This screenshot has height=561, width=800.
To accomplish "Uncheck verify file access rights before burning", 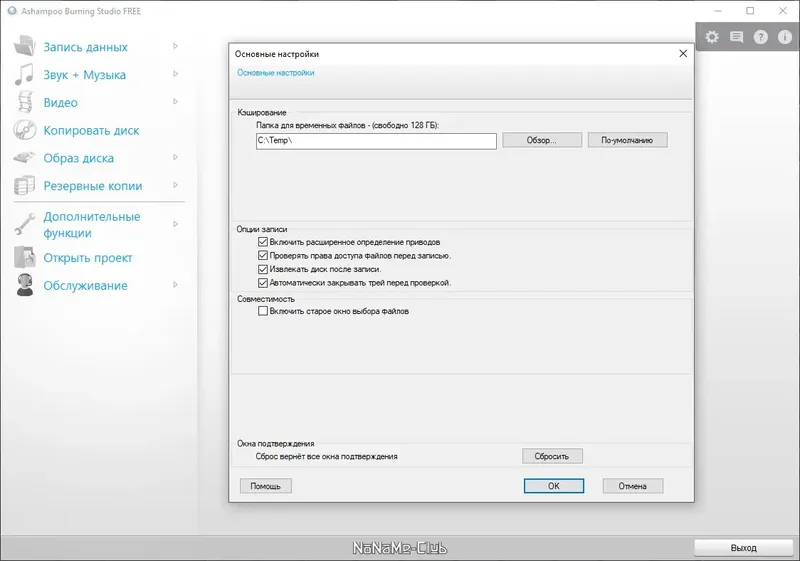I will click(263, 255).
